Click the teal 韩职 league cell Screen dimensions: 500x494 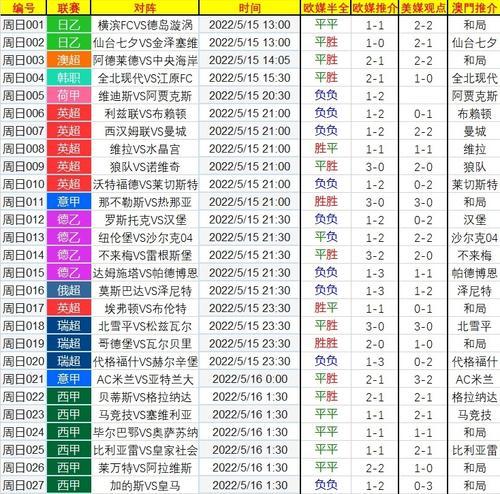coord(69,78)
